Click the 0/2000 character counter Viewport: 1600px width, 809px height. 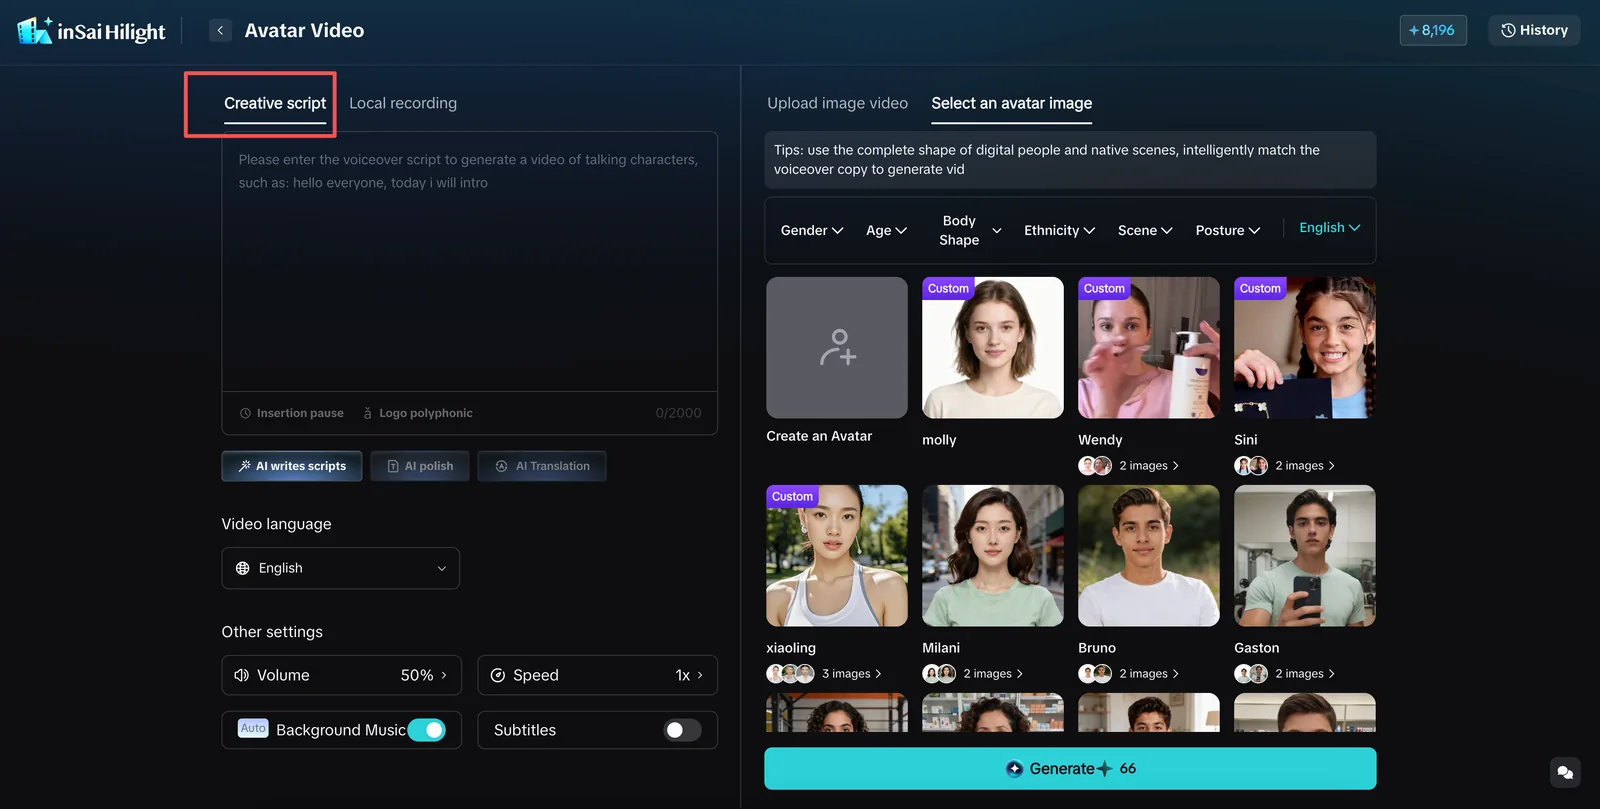pyautogui.click(x=678, y=413)
